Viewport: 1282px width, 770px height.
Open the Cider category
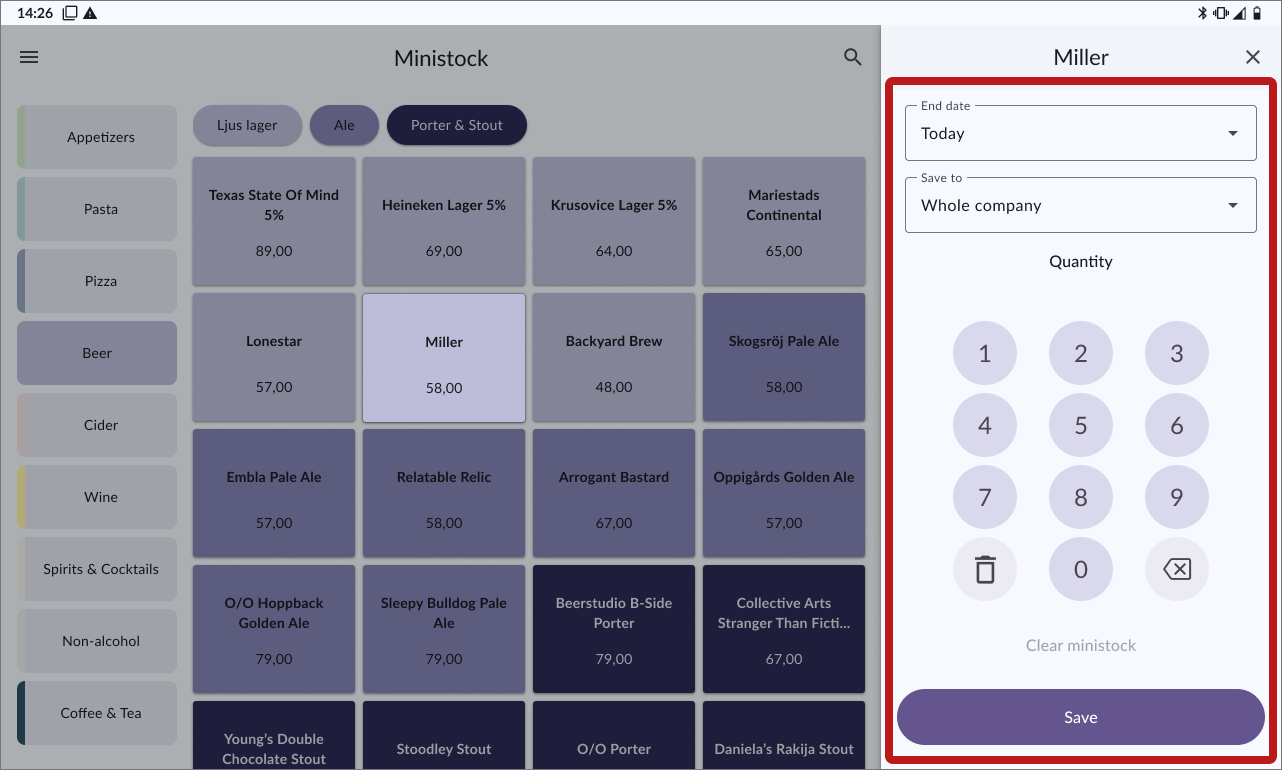(97, 425)
